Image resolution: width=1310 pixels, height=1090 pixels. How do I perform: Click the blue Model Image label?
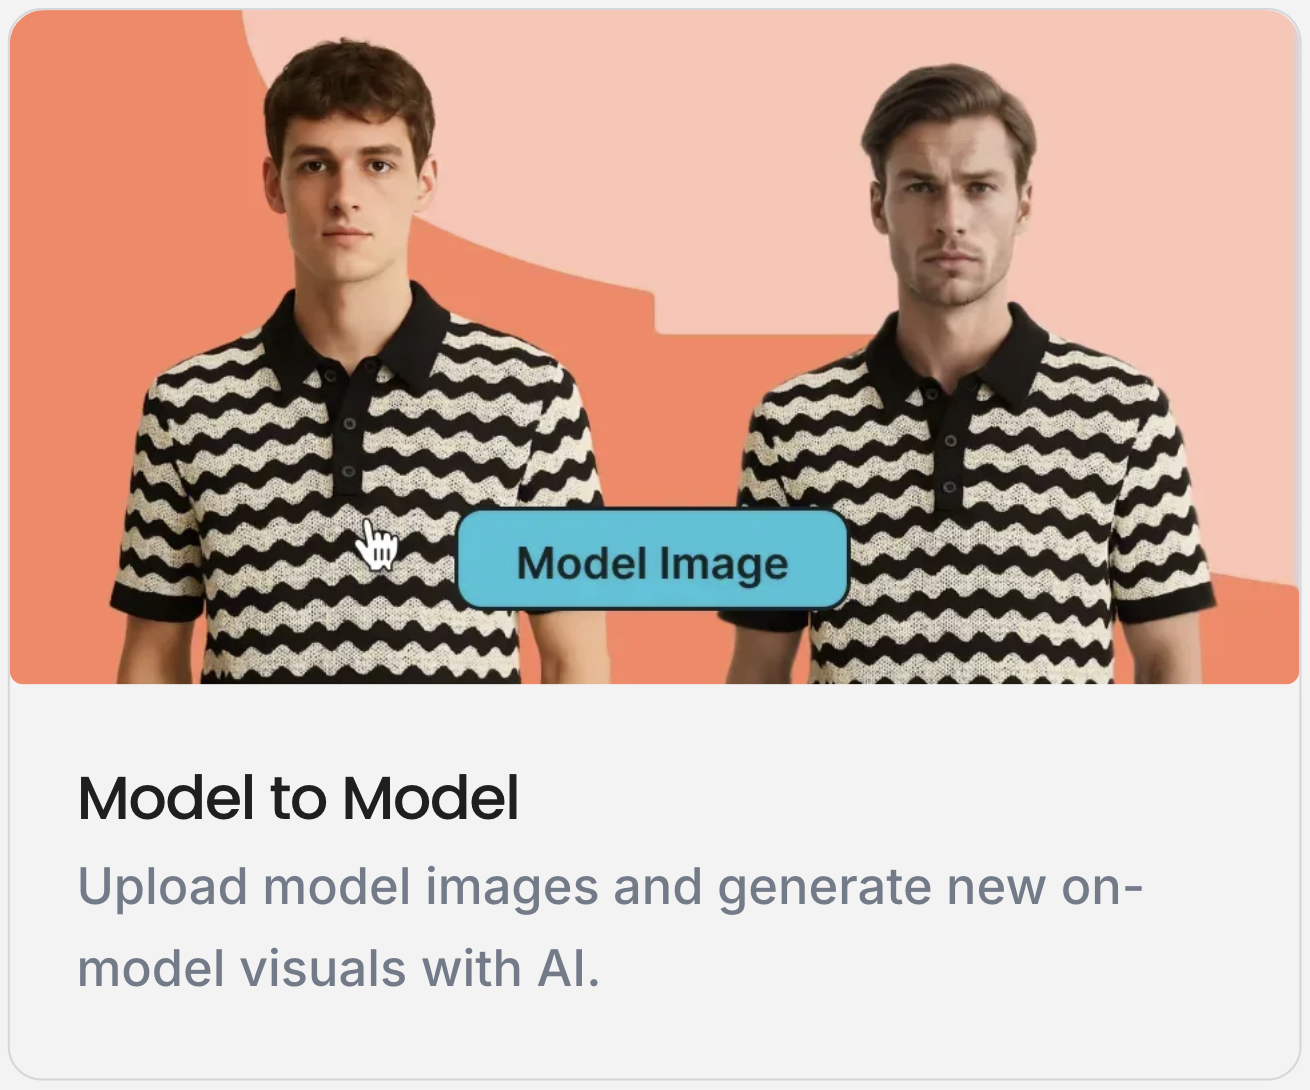point(652,561)
